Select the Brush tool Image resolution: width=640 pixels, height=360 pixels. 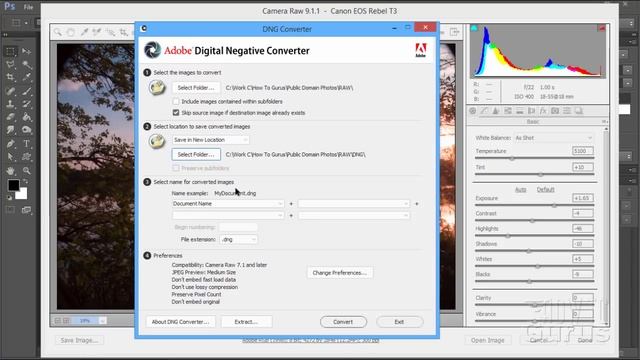point(27,91)
